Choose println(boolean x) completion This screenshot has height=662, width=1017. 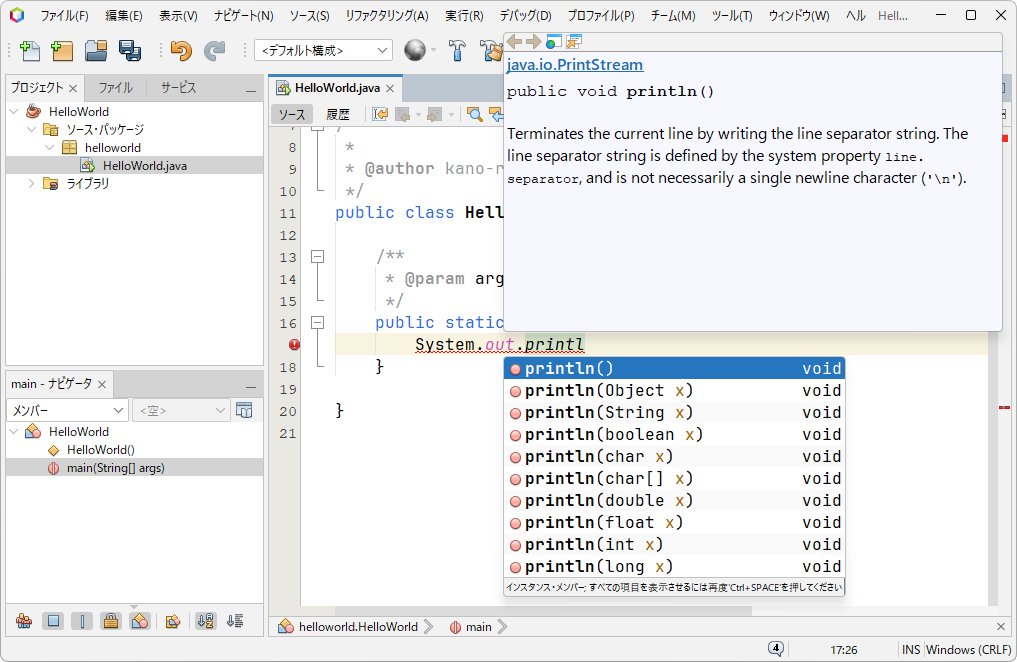point(674,434)
